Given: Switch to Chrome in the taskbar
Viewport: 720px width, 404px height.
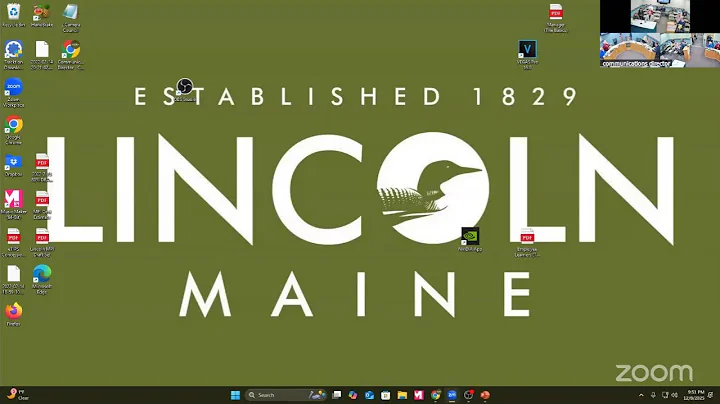Looking at the screenshot, I should point(435,395).
